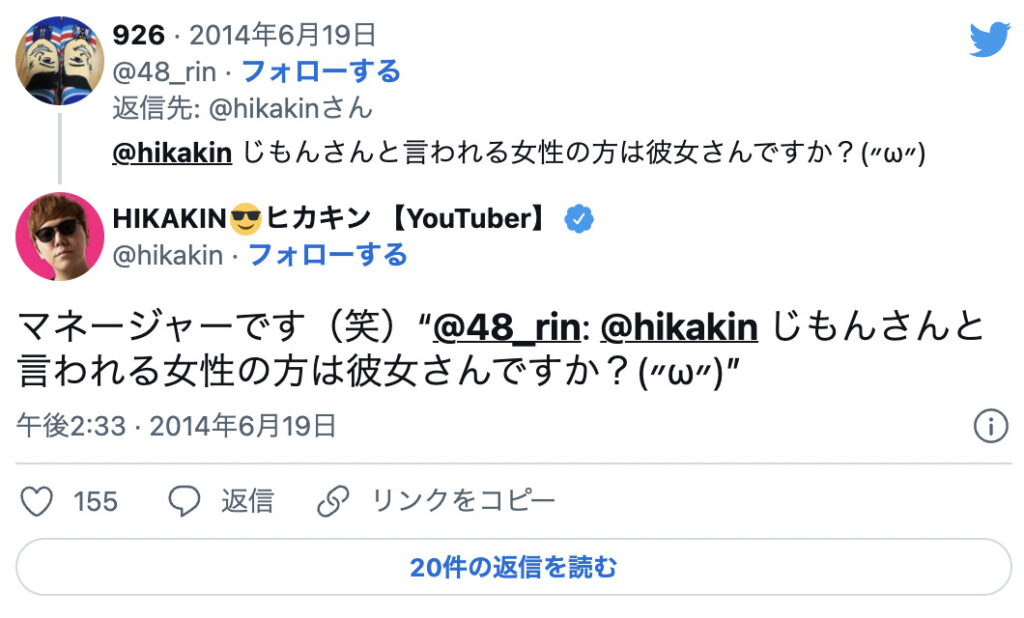Click the 926 display name
The height and width of the screenshot is (618, 1024).
pos(138,35)
